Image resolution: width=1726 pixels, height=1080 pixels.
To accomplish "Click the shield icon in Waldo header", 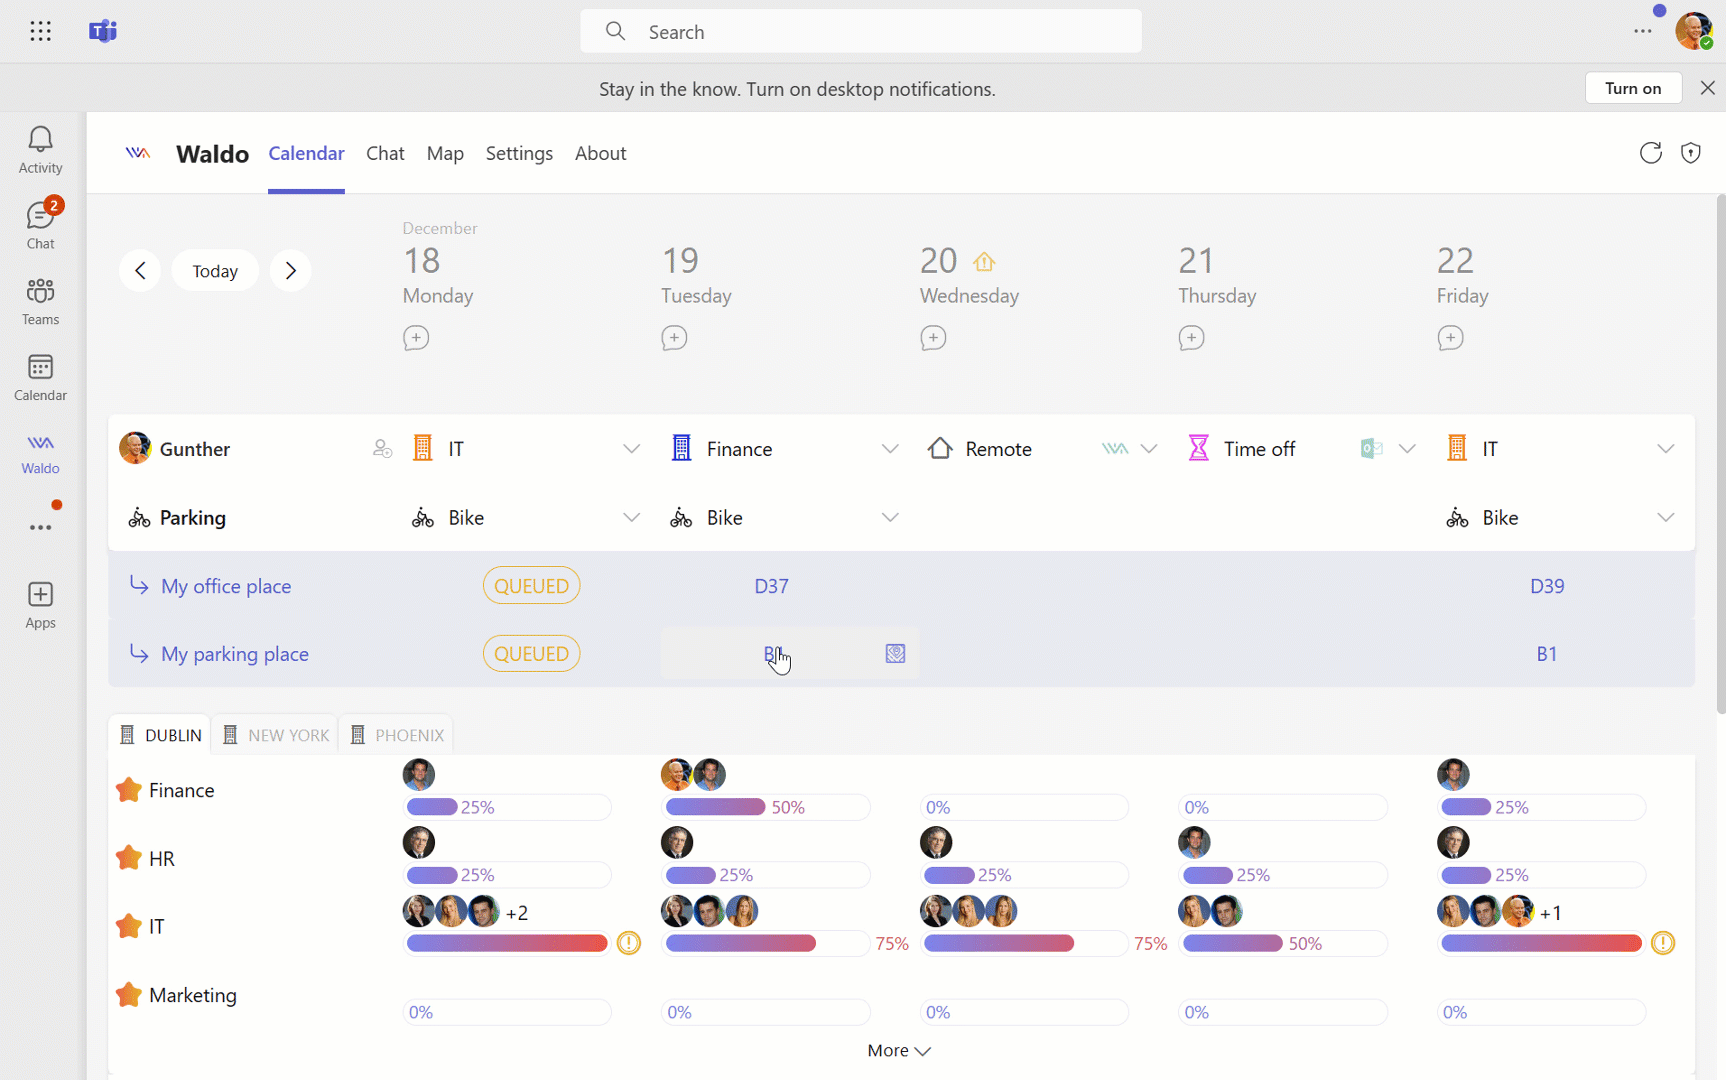I will [x=1691, y=153].
